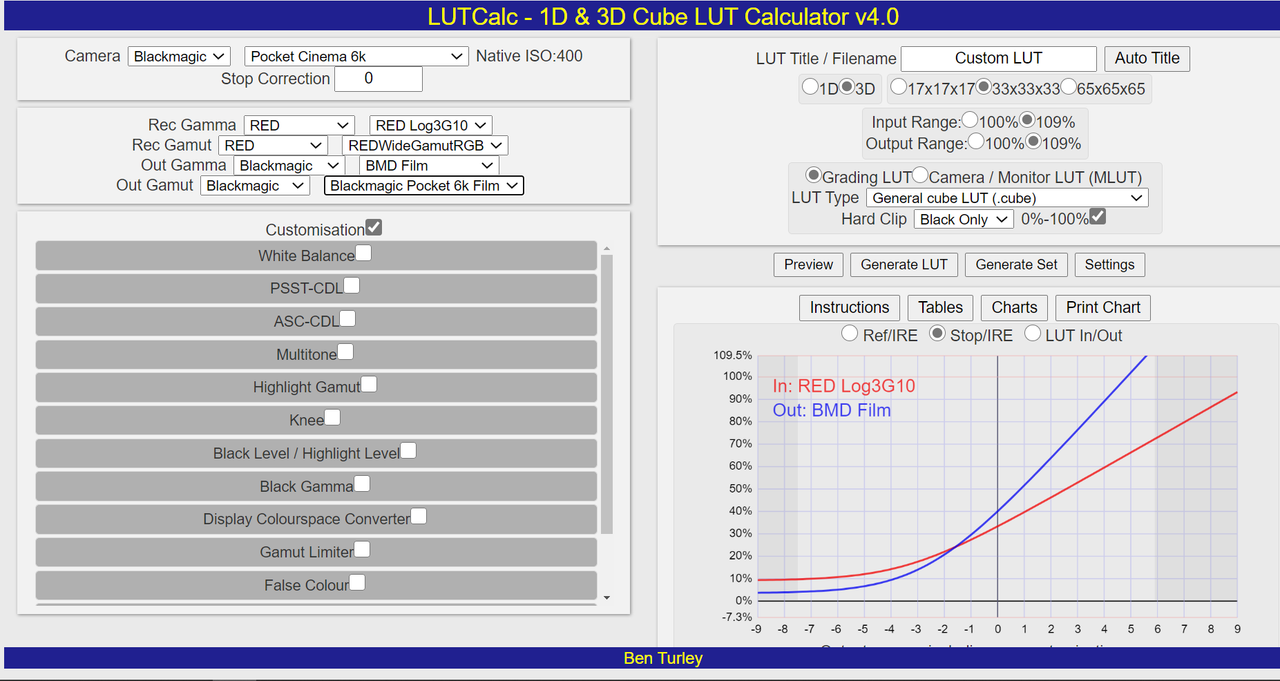The width and height of the screenshot is (1280, 681).
Task: Click the Stop Correction input field
Action: (x=378, y=79)
